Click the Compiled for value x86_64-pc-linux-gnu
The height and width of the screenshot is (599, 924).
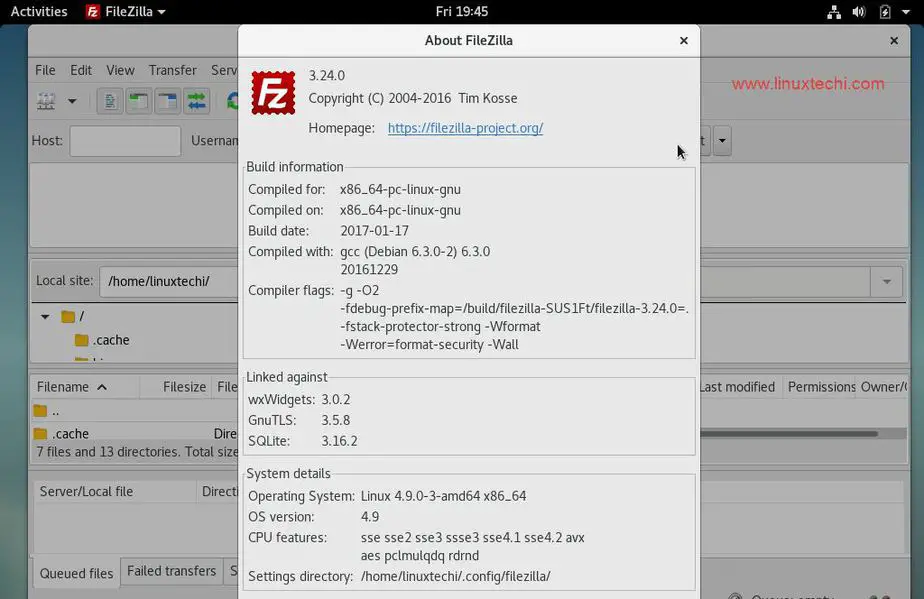pyautogui.click(x=400, y=190)
